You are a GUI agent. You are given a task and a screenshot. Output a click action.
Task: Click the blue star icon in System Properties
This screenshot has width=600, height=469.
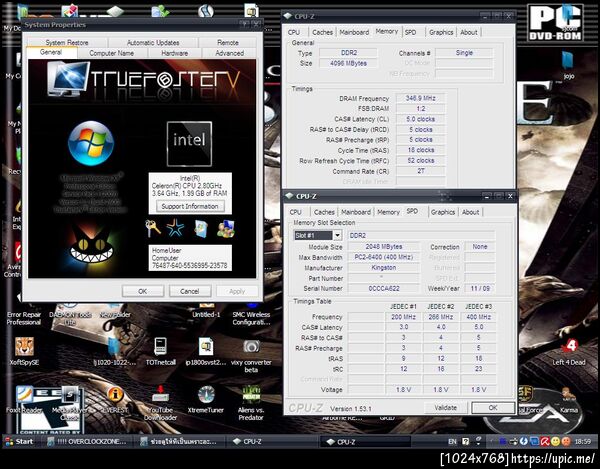click(175, 228)
